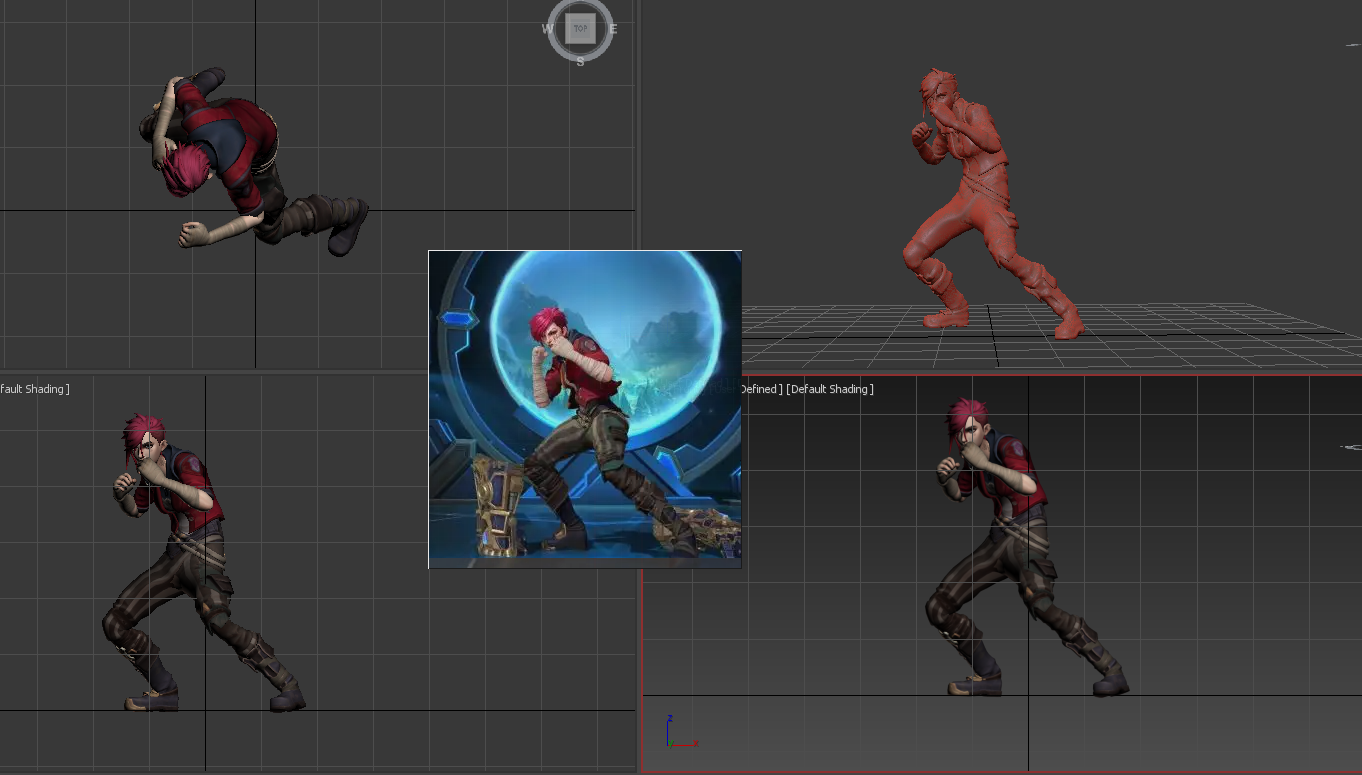Click the S compass letter on ViewCube

[580, 61]
